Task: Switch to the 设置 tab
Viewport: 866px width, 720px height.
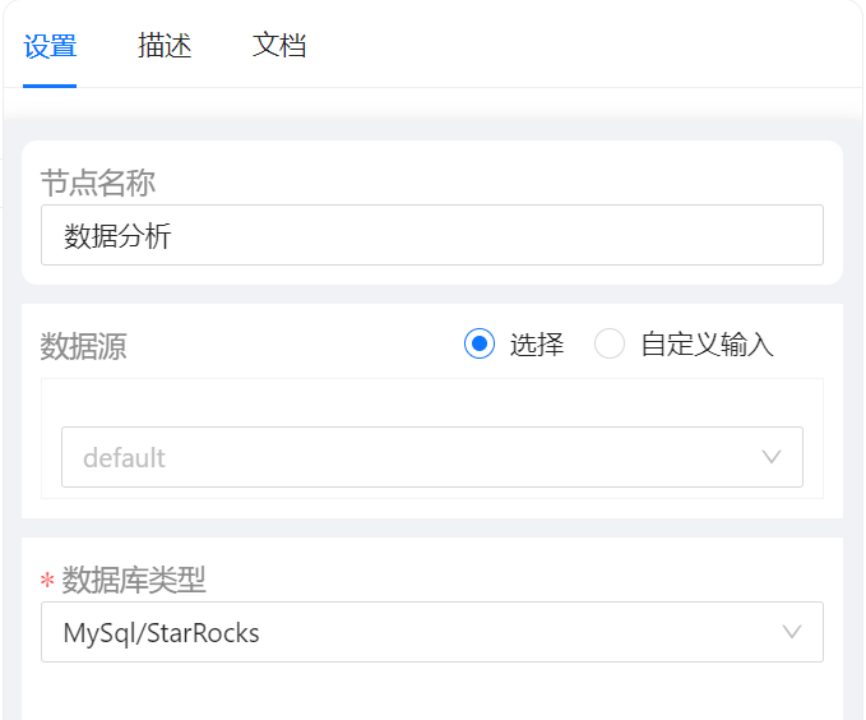Action: 50,46
